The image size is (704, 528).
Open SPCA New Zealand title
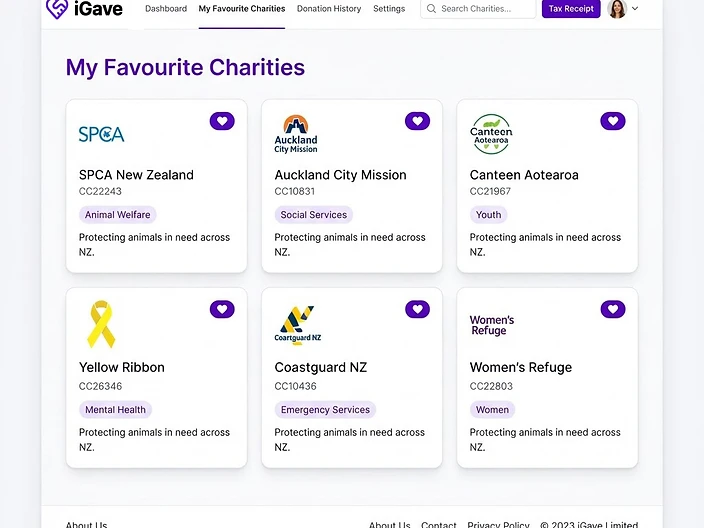tap(136, 175)
